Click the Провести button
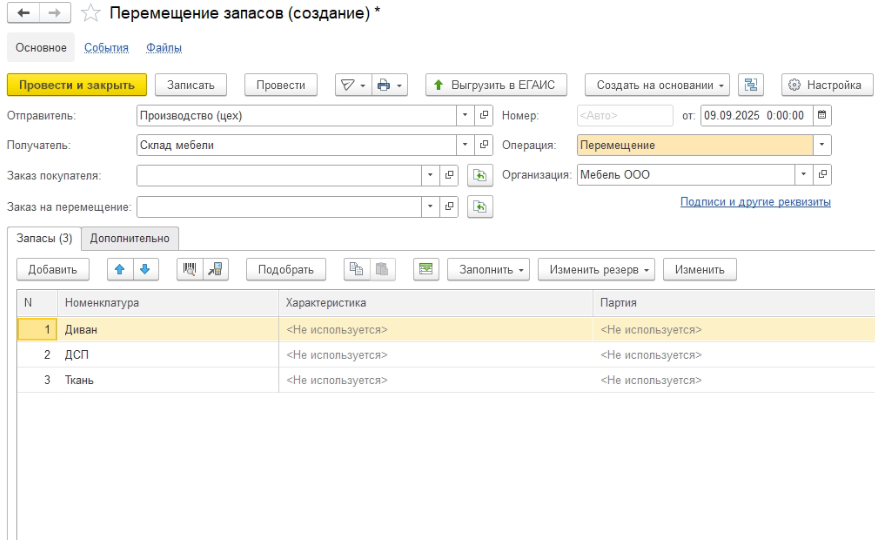The height and width of the screenshot is (540, 875). [281, 85]
